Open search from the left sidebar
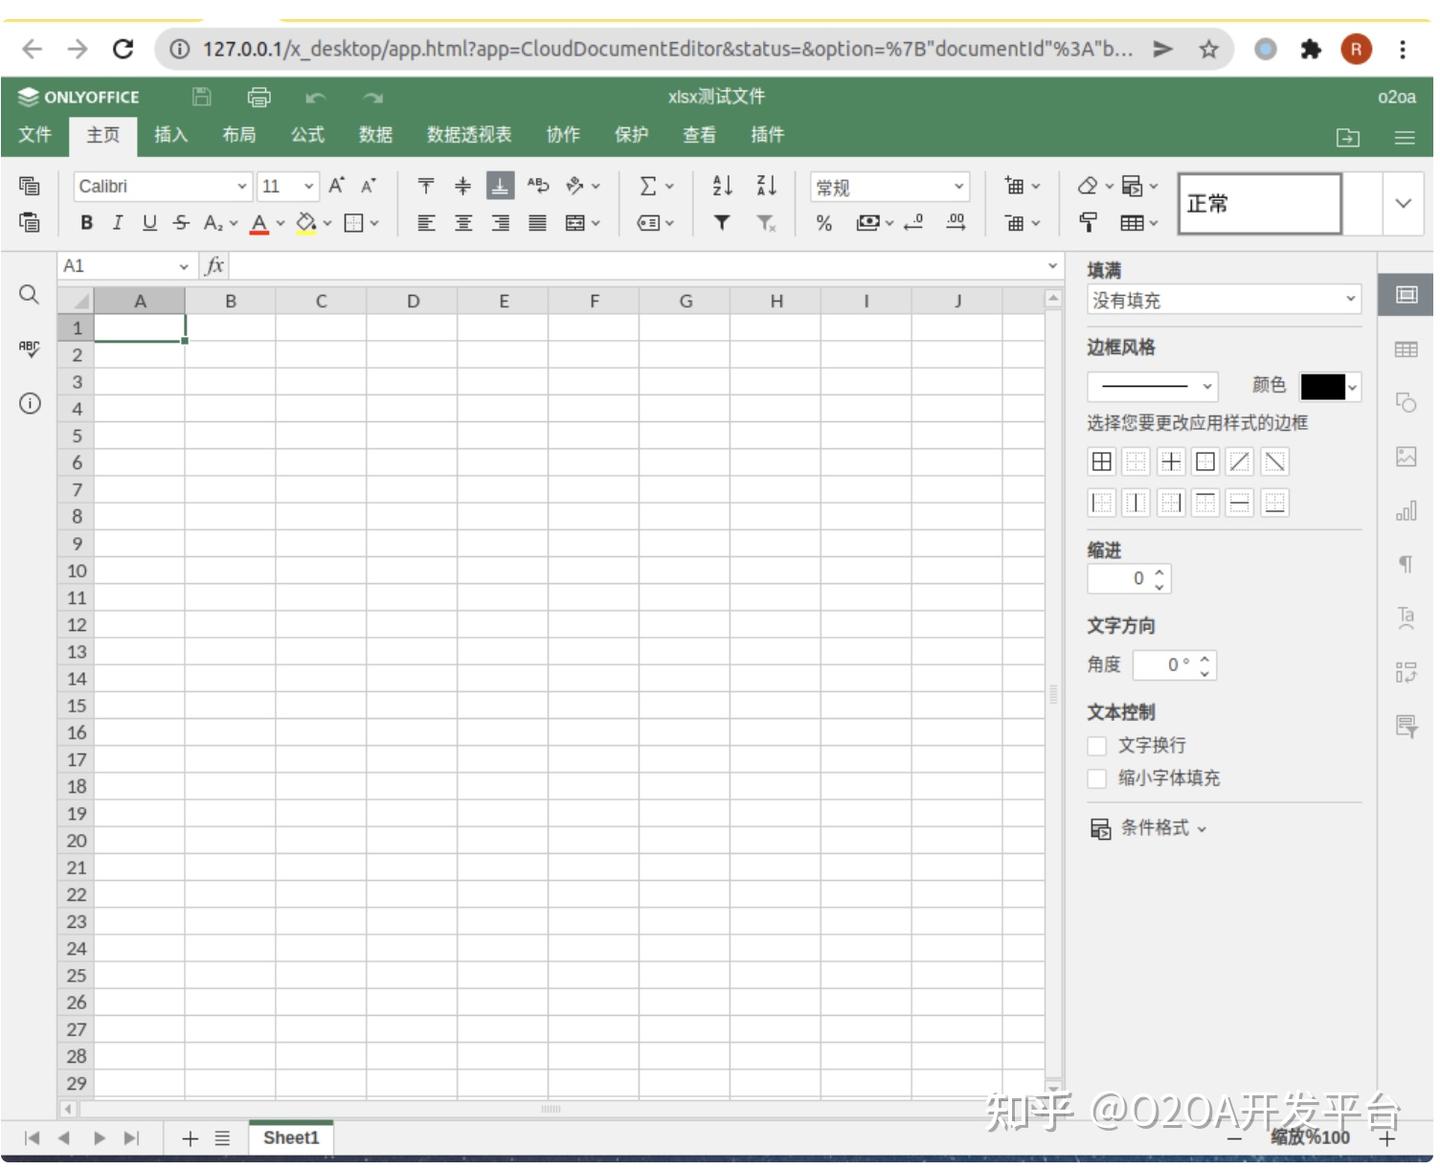The image size is (1440, 1170). (29, 295)
